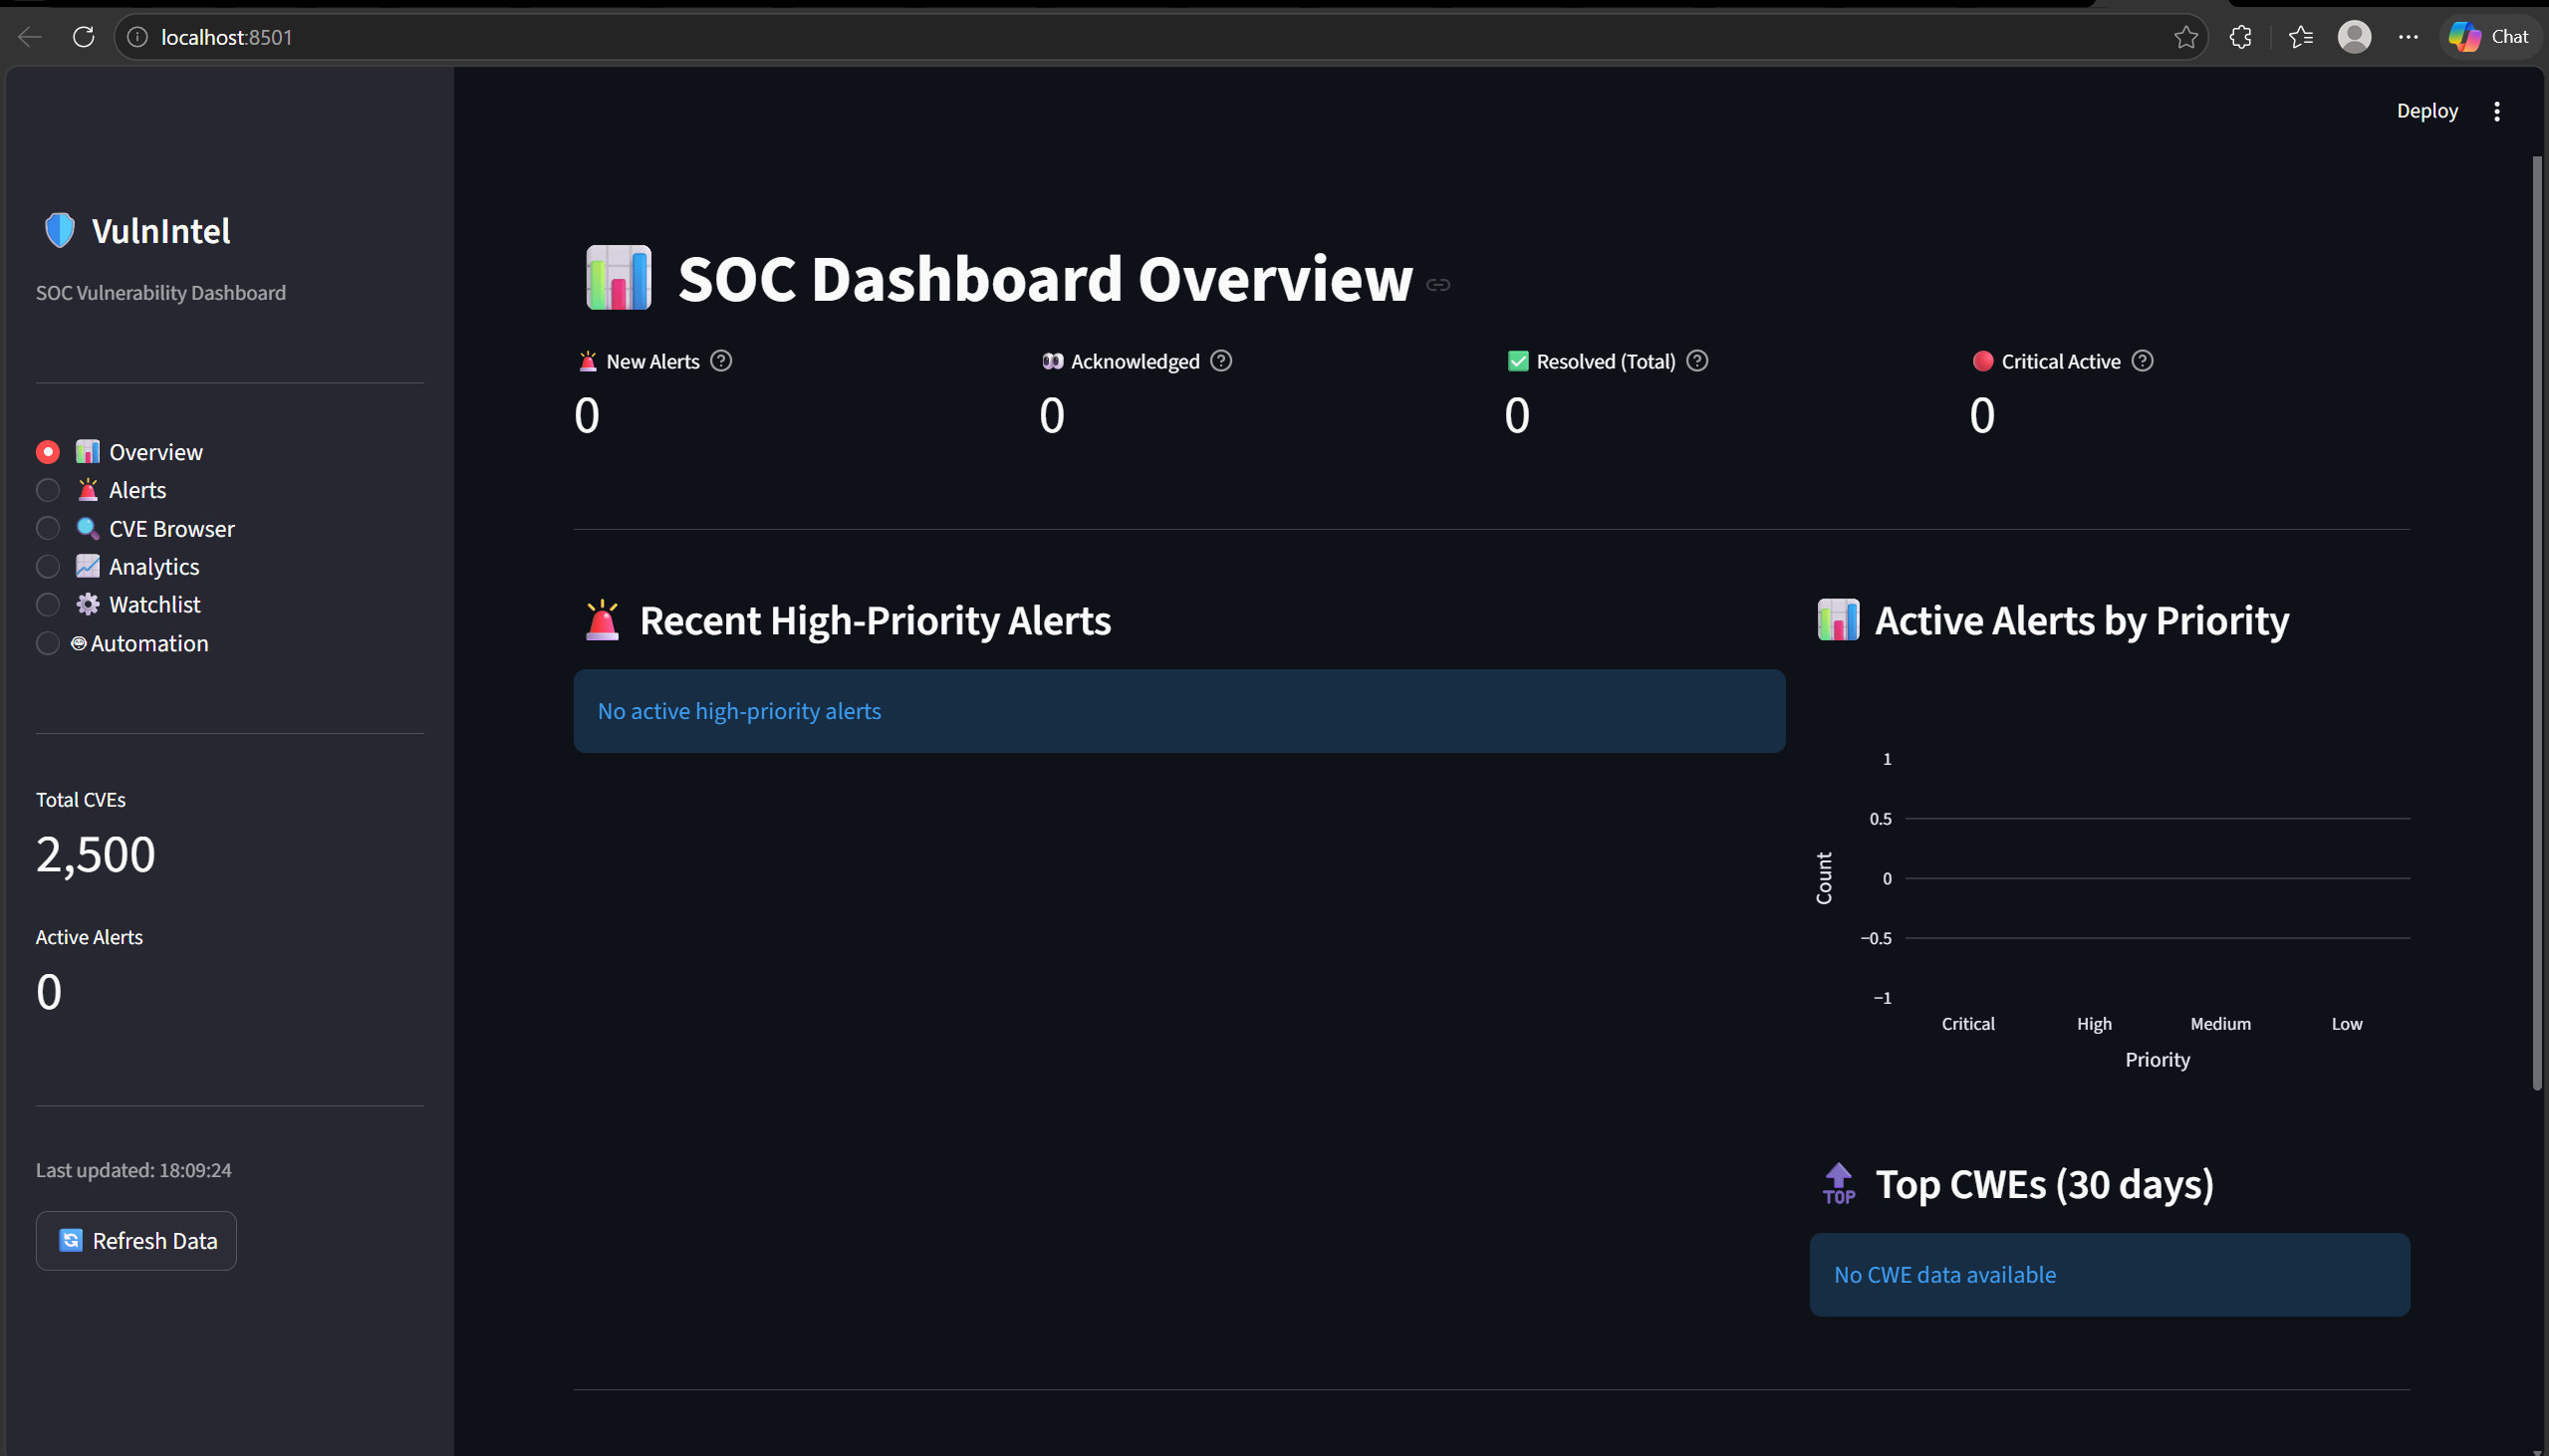Reload the page with the refresh icon
The height and width of the screenshot is (1456, 2549).
(x=84, y=37)
